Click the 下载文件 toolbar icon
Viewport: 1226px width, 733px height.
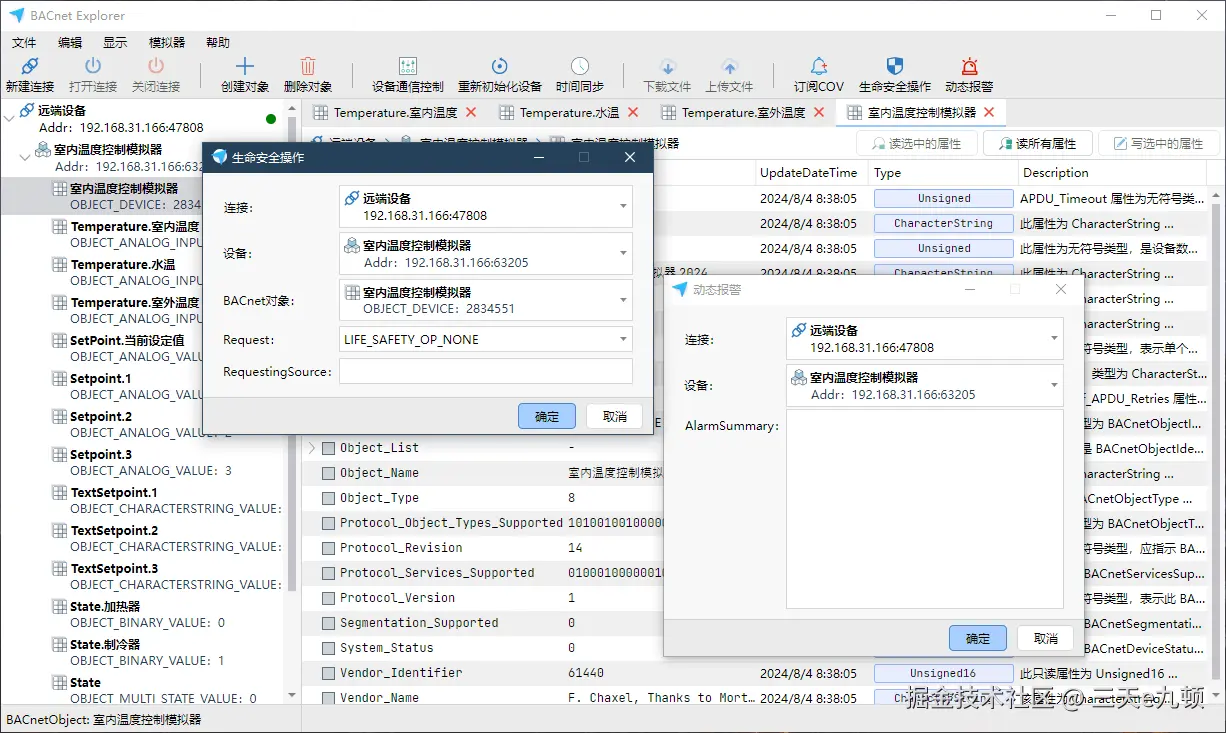point(667,67)
